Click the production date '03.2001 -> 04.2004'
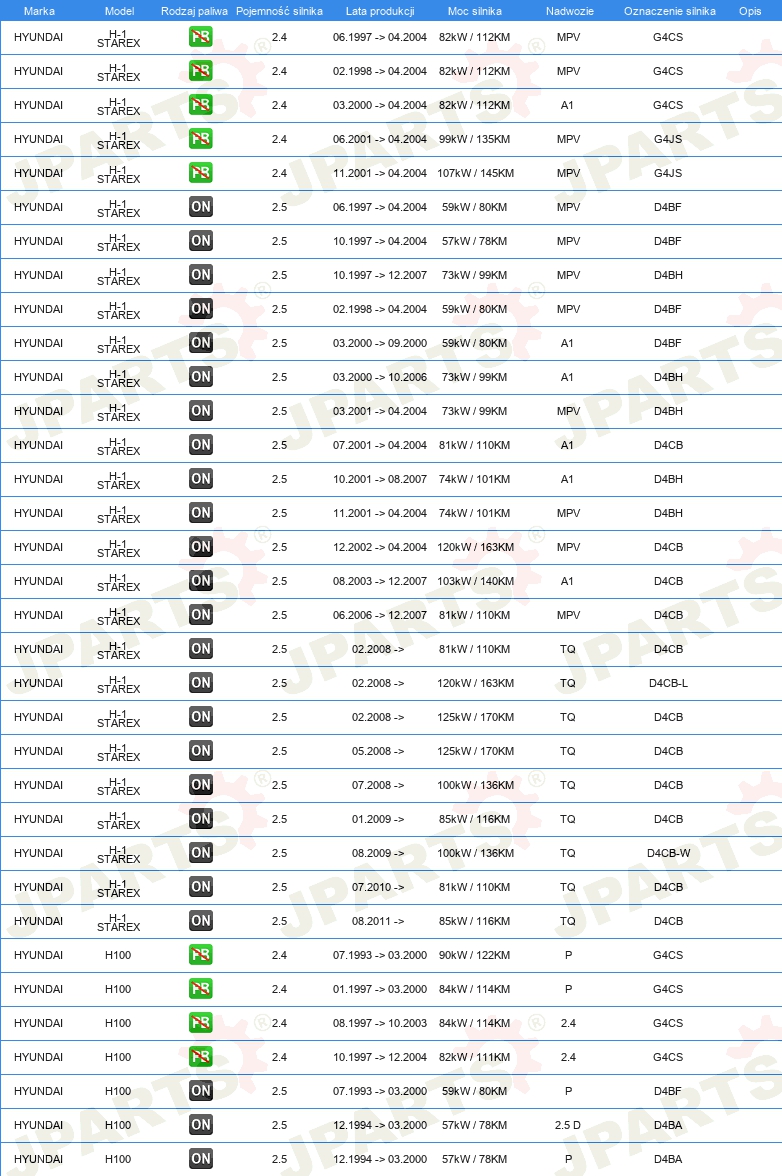The image size is (782, 1176). (380, 411)
